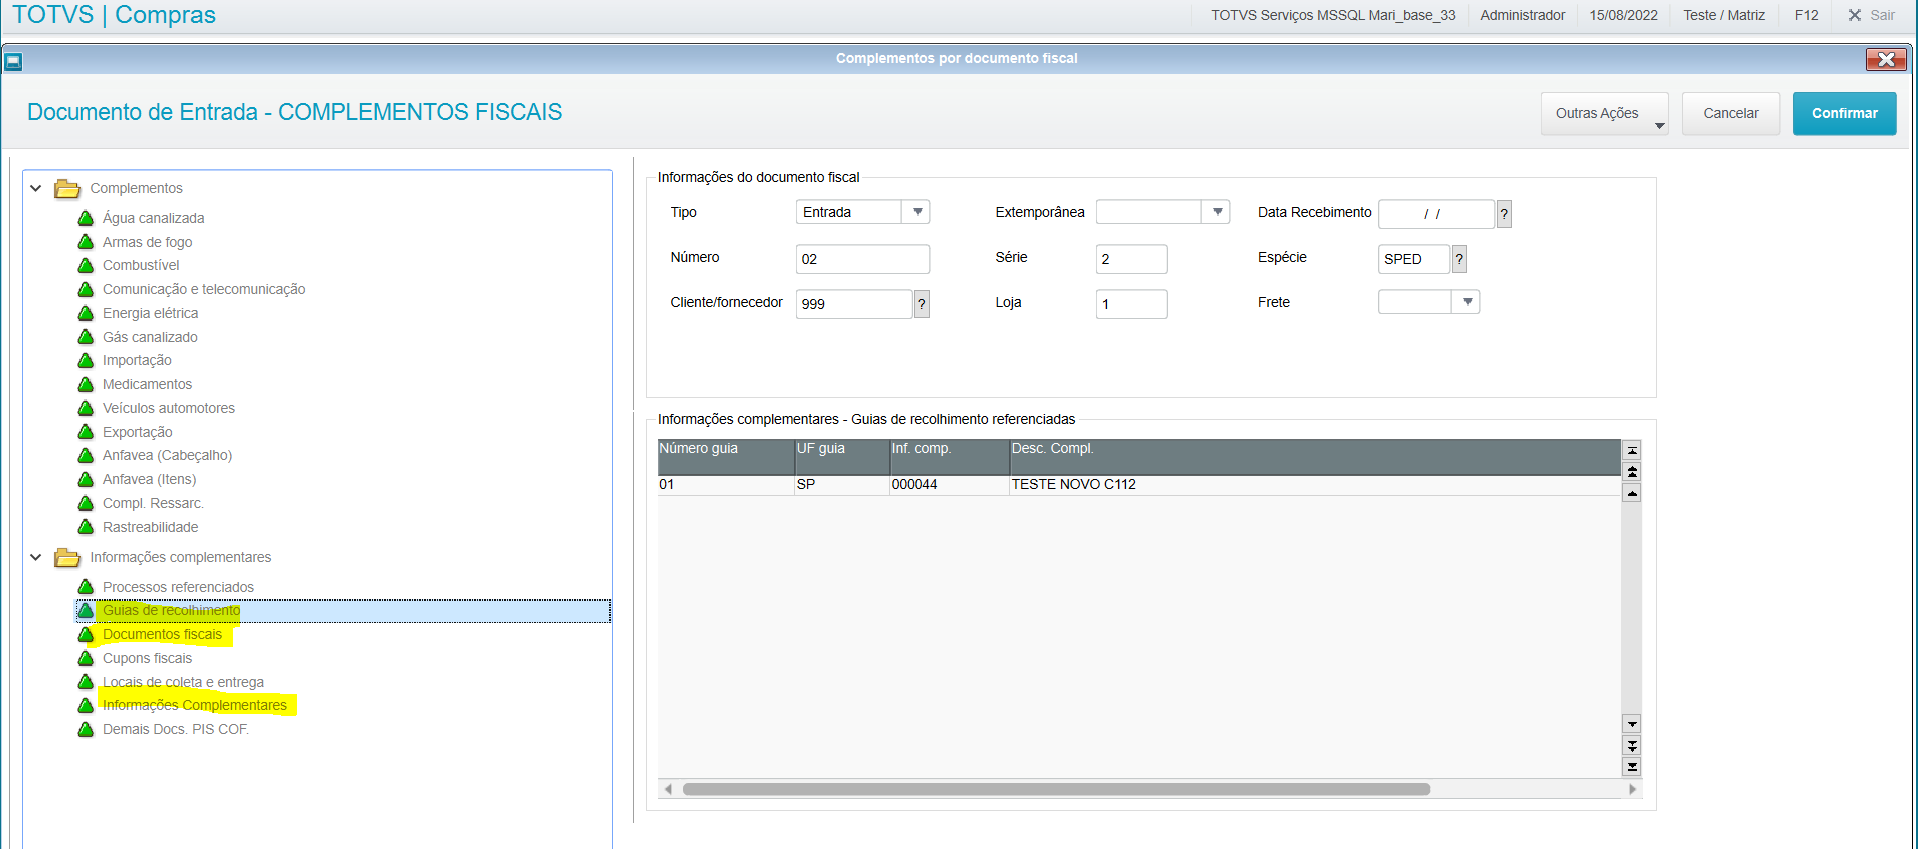Click the green icon beside Água canalizada
This screenshot has height=849, width=1918.
point(86,218)
